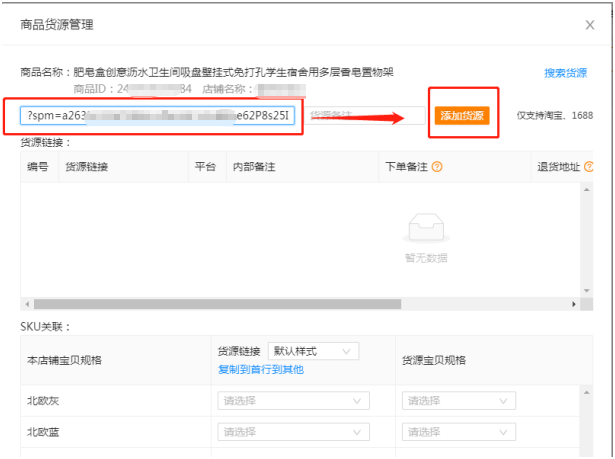
Task: Click the 复制到首行到其他 link
Action: coord(261,370)
